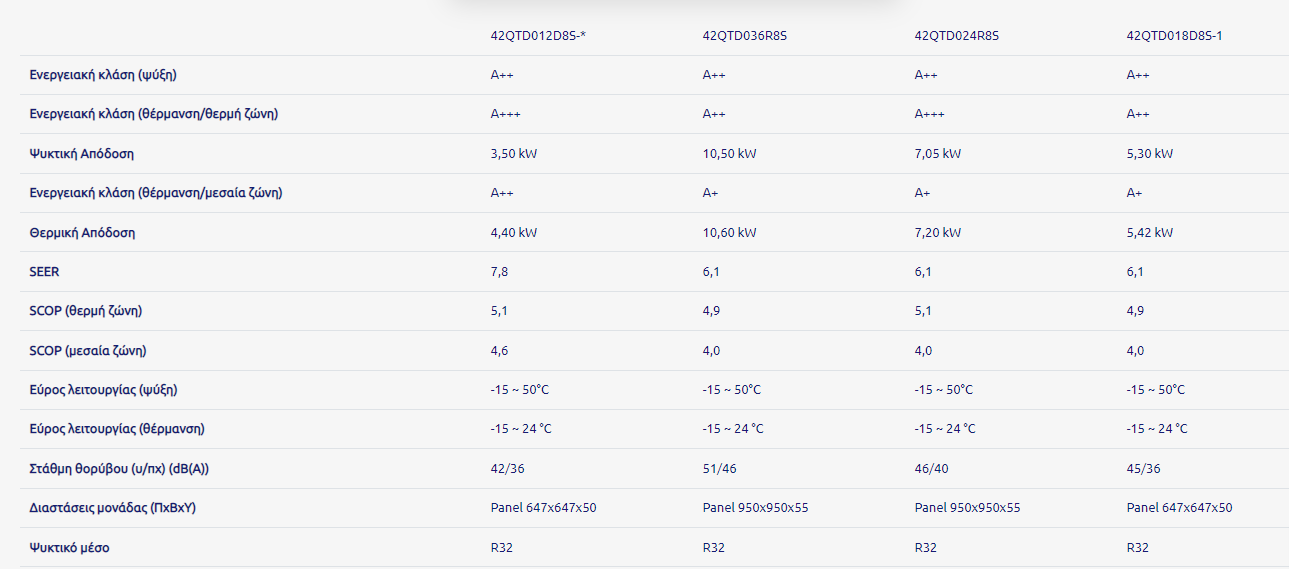This screenshot has width=1289, height=569.
Task: Select the 46/40 noise level value
Action: 931,469
